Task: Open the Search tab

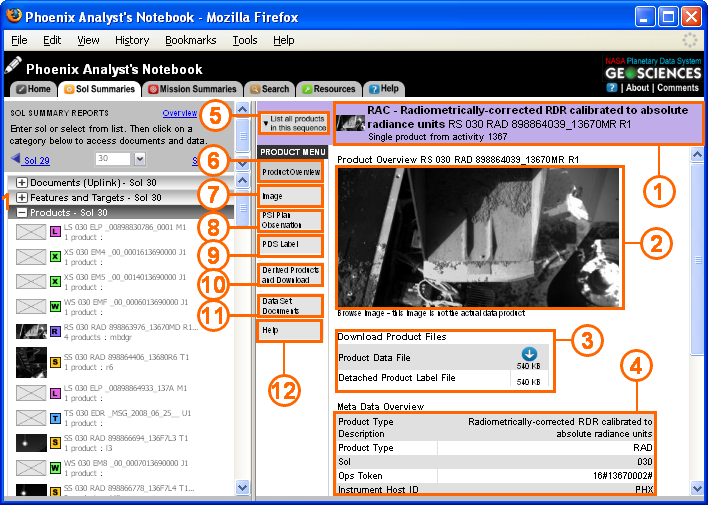Action: [x=268, y=89]
